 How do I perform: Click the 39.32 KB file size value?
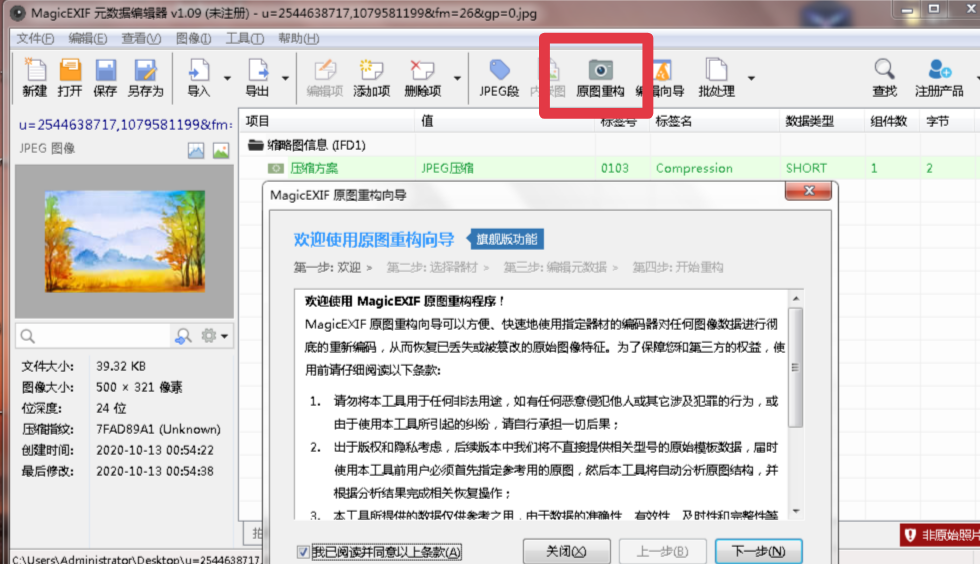point(121,366)
